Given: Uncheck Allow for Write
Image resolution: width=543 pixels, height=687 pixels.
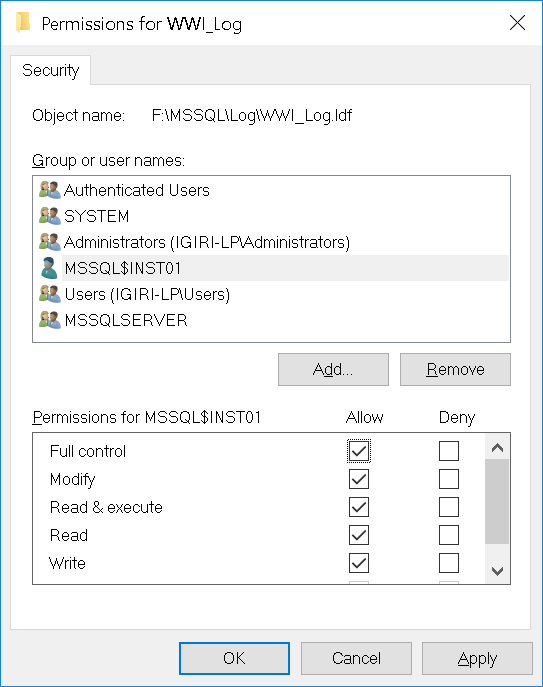Looking at the screenshot, I should pos(359,563).
